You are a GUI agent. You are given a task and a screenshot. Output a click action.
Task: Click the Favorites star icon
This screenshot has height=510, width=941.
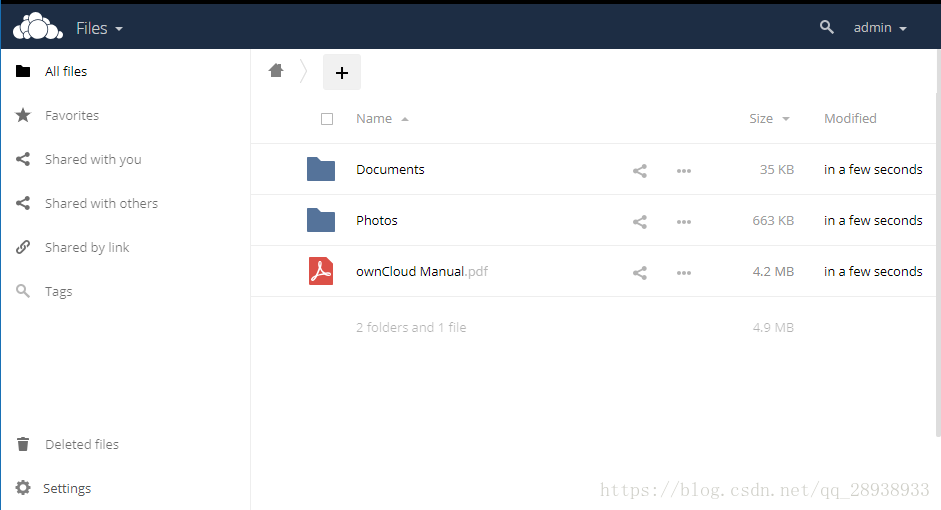point(23,115)
